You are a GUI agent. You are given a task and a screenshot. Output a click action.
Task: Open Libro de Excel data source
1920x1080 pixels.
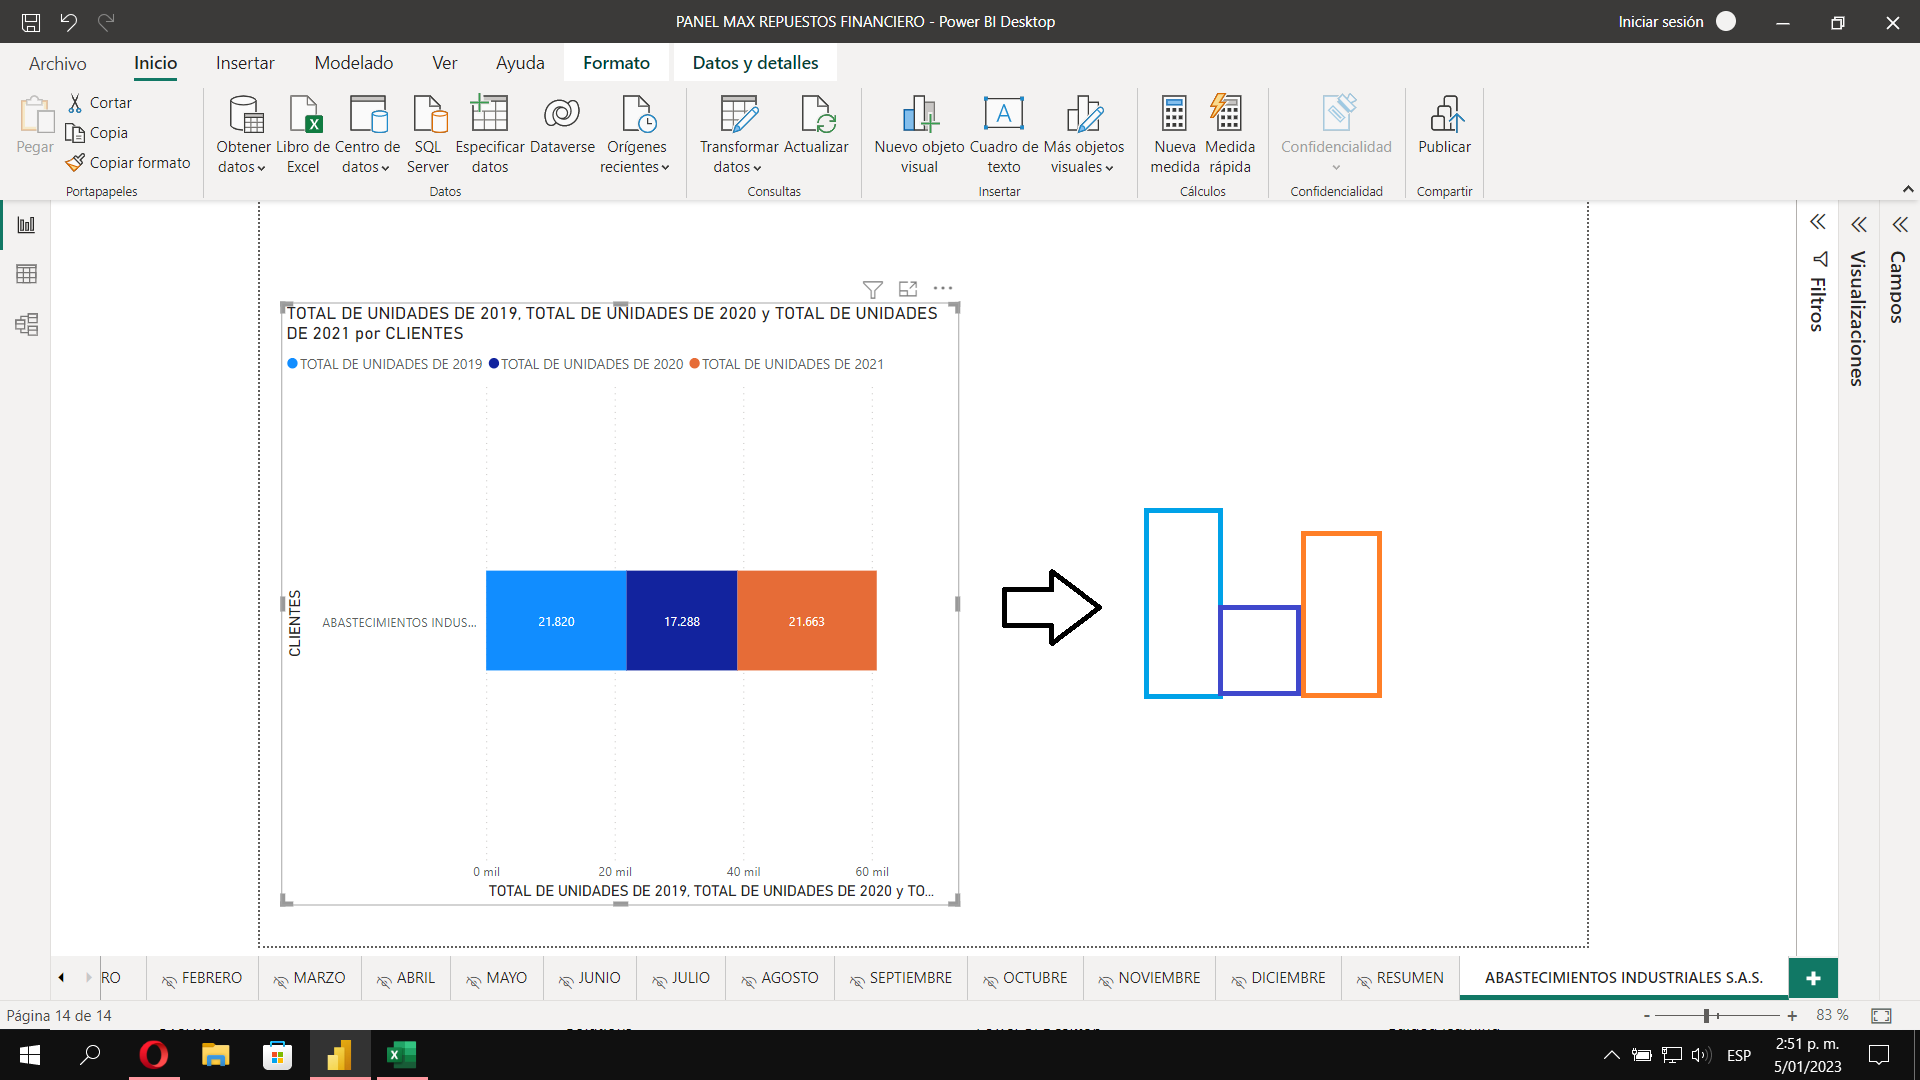tap(303, 134)
